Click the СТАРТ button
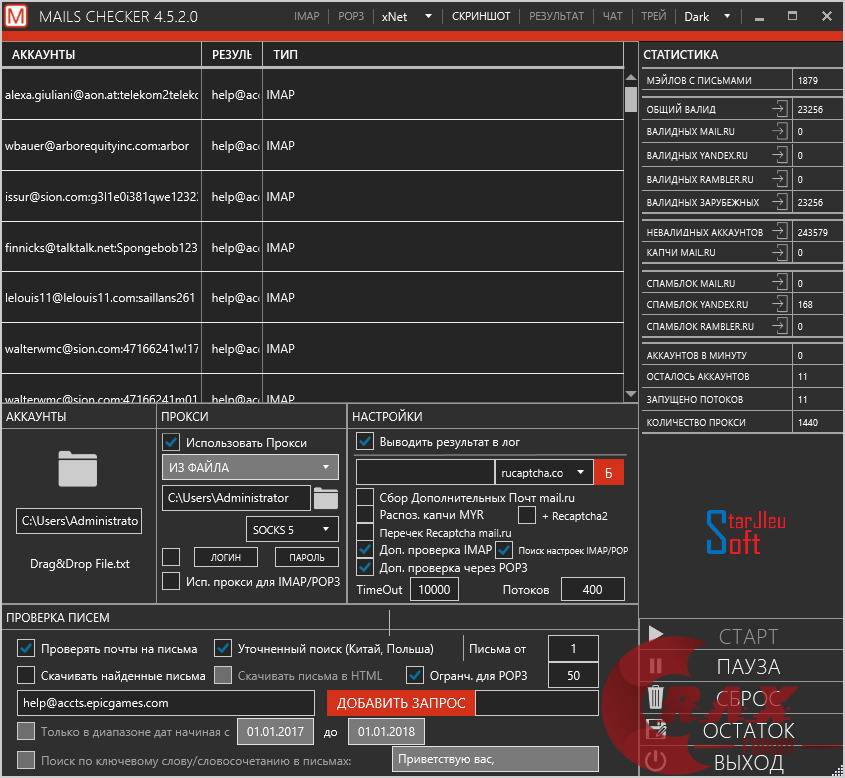The width and height of the screenshot is (845, 778). (x=740, y=636)
